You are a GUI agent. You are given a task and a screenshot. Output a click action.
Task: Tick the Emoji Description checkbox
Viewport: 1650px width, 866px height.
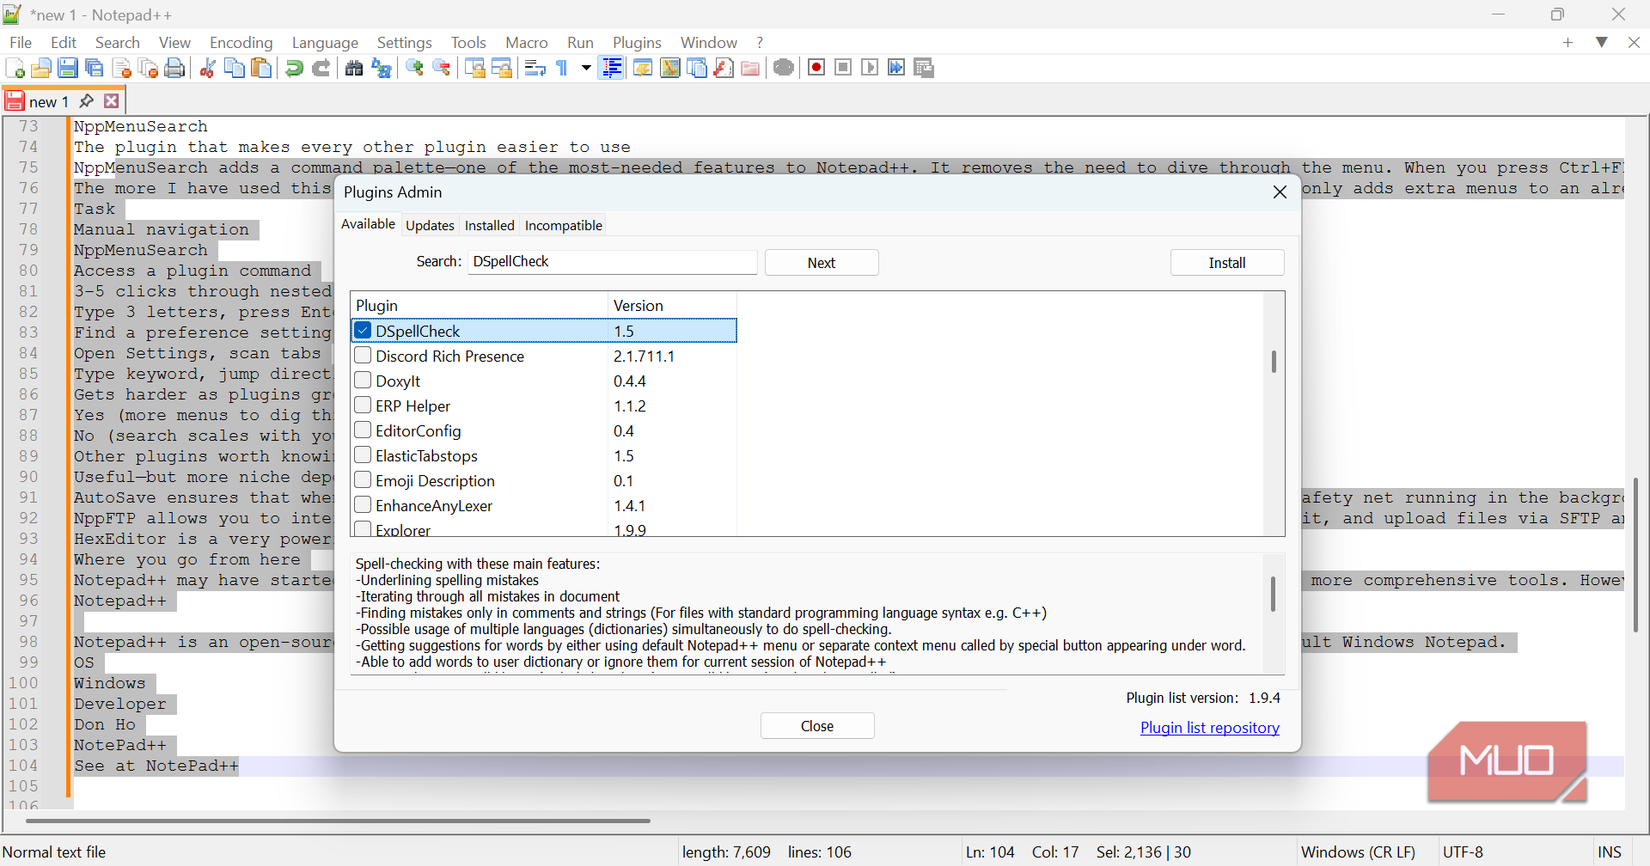point(363,481)
